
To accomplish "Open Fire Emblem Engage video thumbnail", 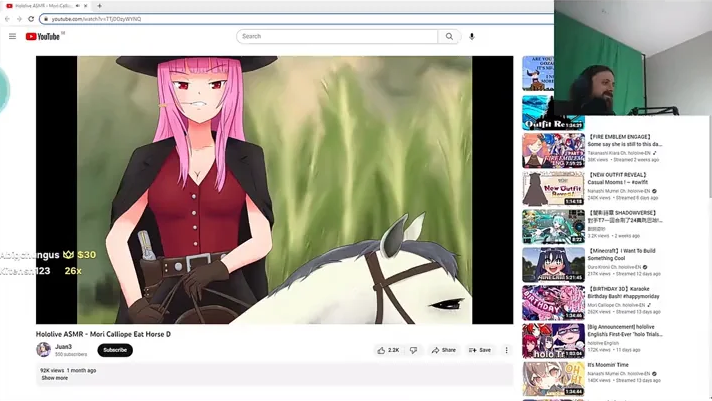I will [x=553, y=150].
